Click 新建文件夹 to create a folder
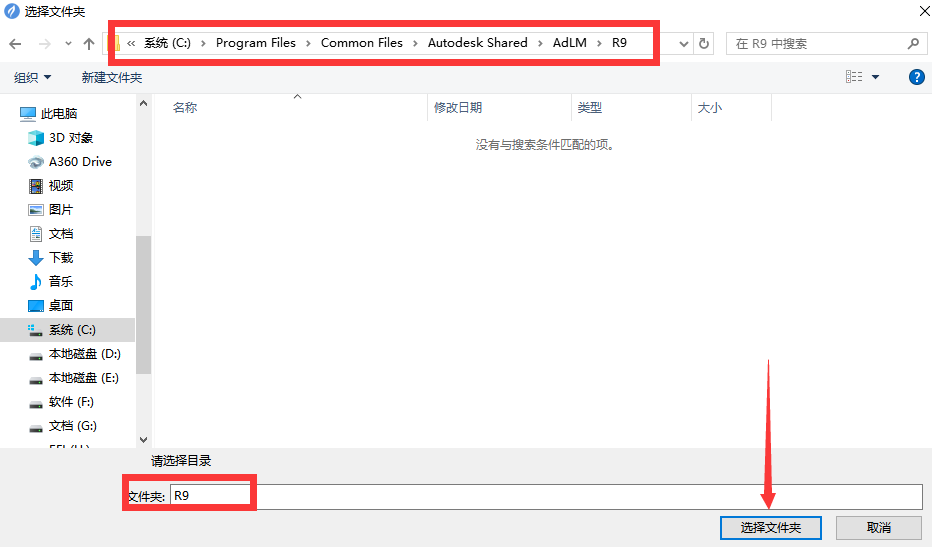The height and width of the screenshot is (547, 932). coord(112,77)
